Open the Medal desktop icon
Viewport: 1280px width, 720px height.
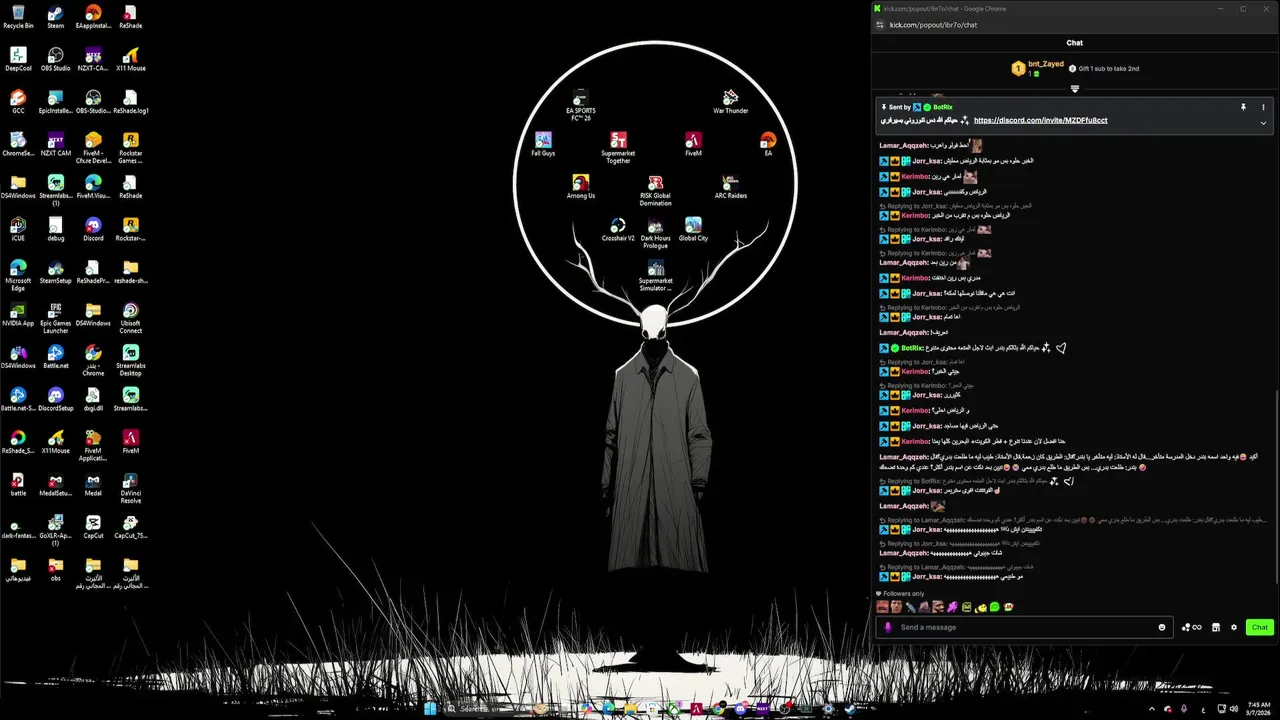(93, 484)
